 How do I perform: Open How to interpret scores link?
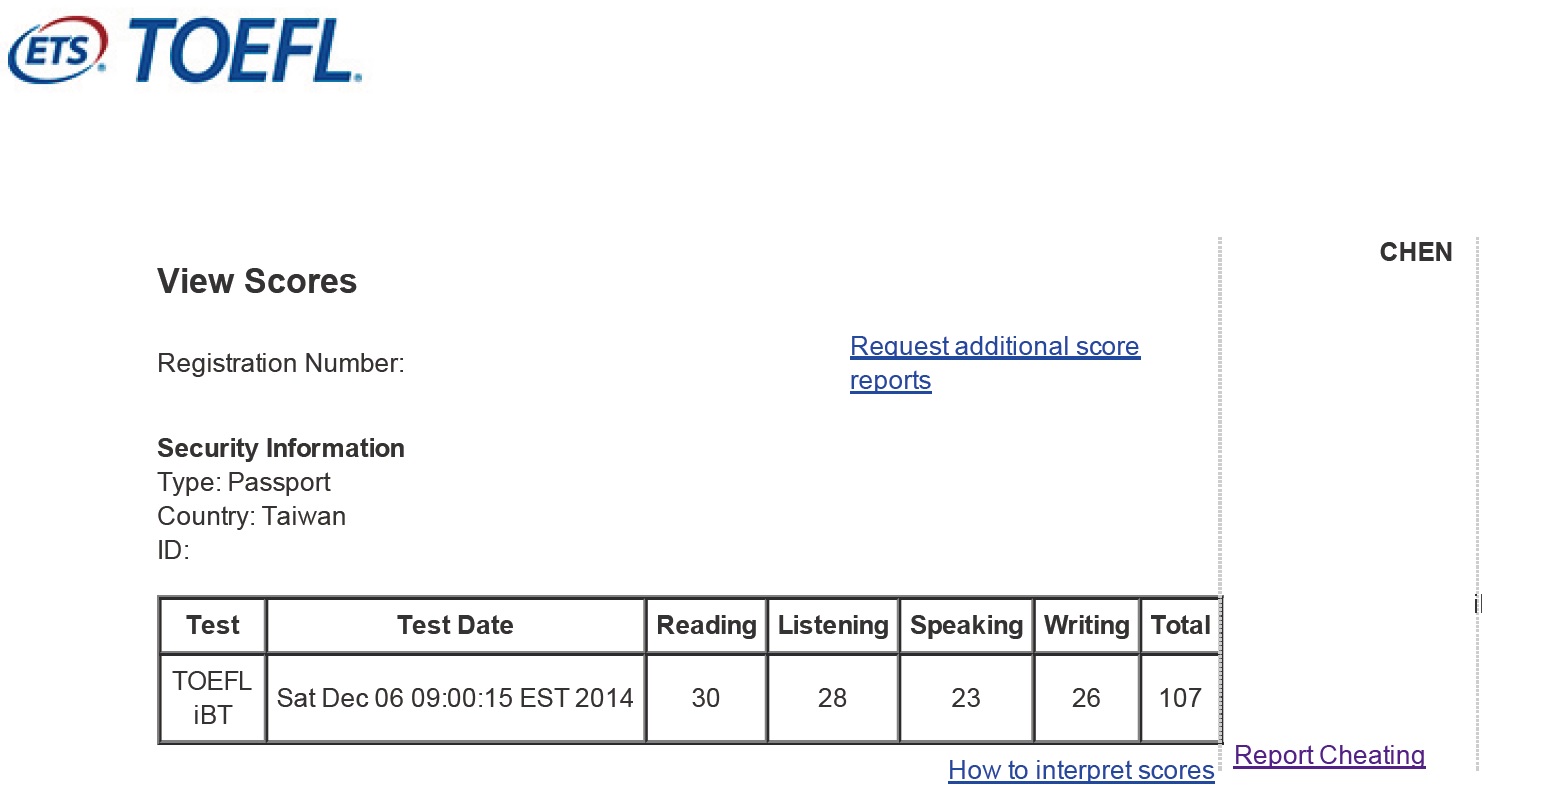1081,770
